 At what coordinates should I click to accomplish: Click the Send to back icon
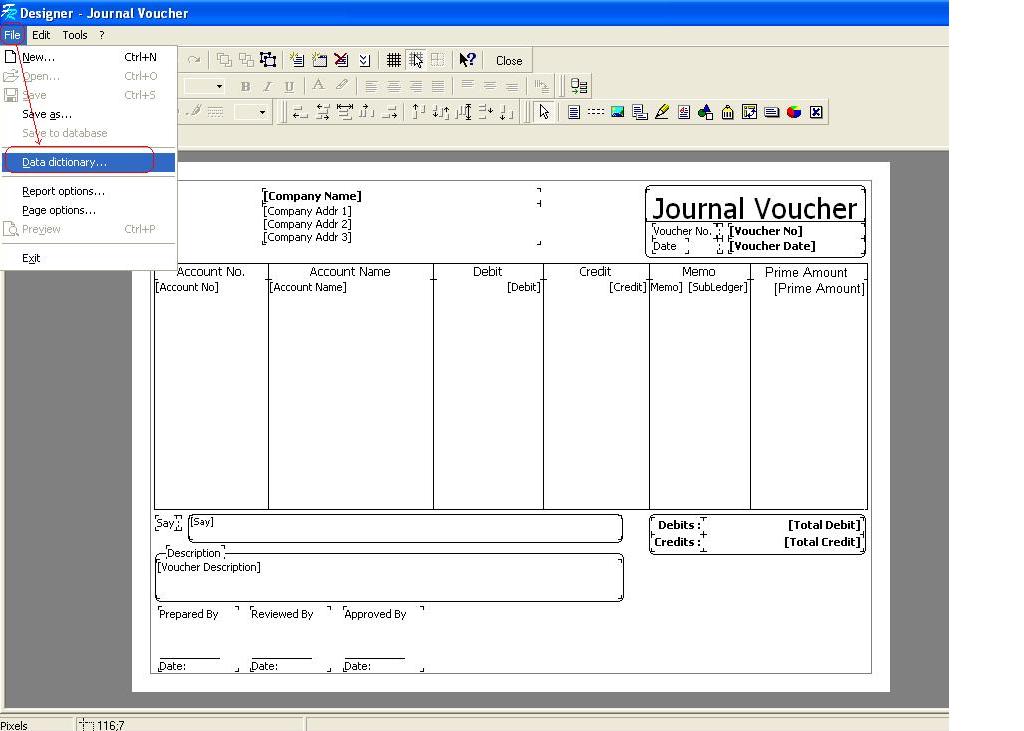pos(246,60)
